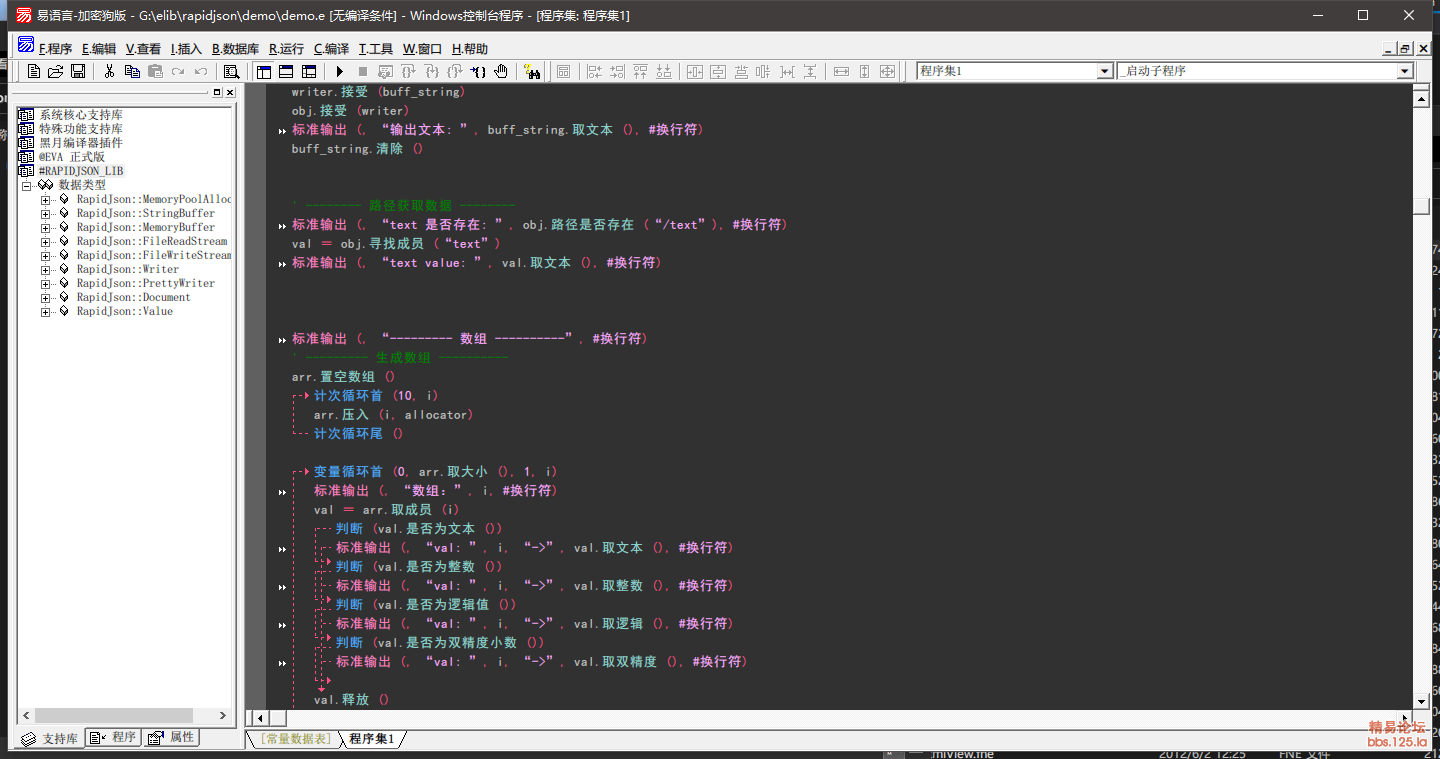This screenshot has height=759, width=1440.
Task: Click the Copy toolbar icon
Action: 132,71
